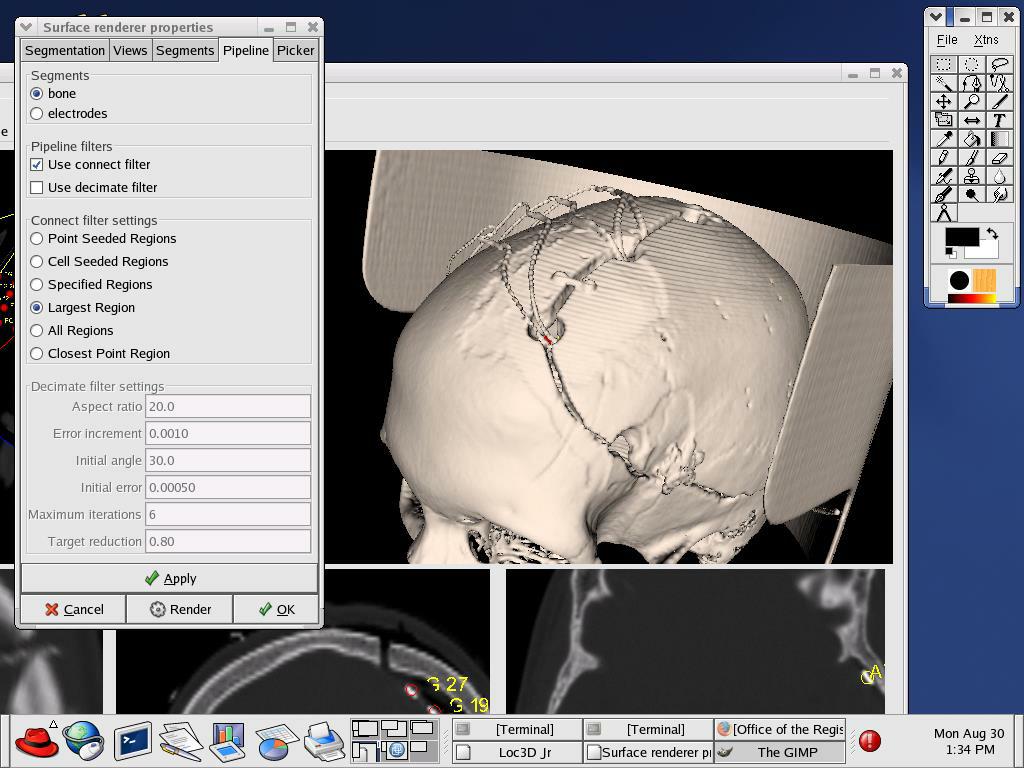Select the Color Picker eyedropper tool

pos(944,139)
